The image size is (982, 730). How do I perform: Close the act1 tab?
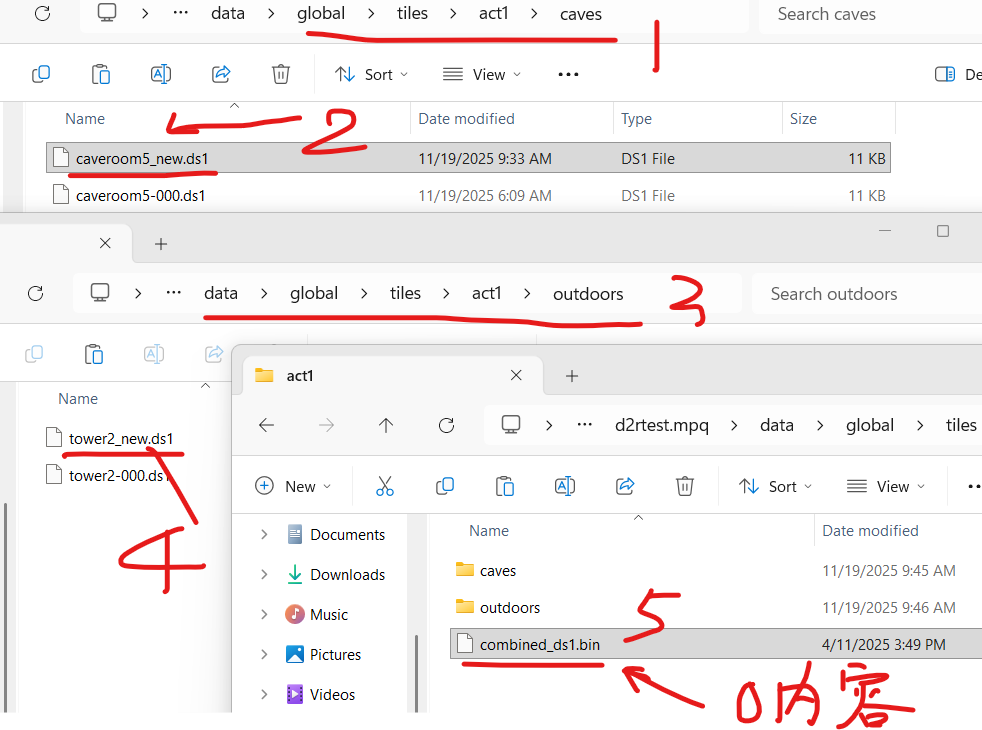[516, 375]
